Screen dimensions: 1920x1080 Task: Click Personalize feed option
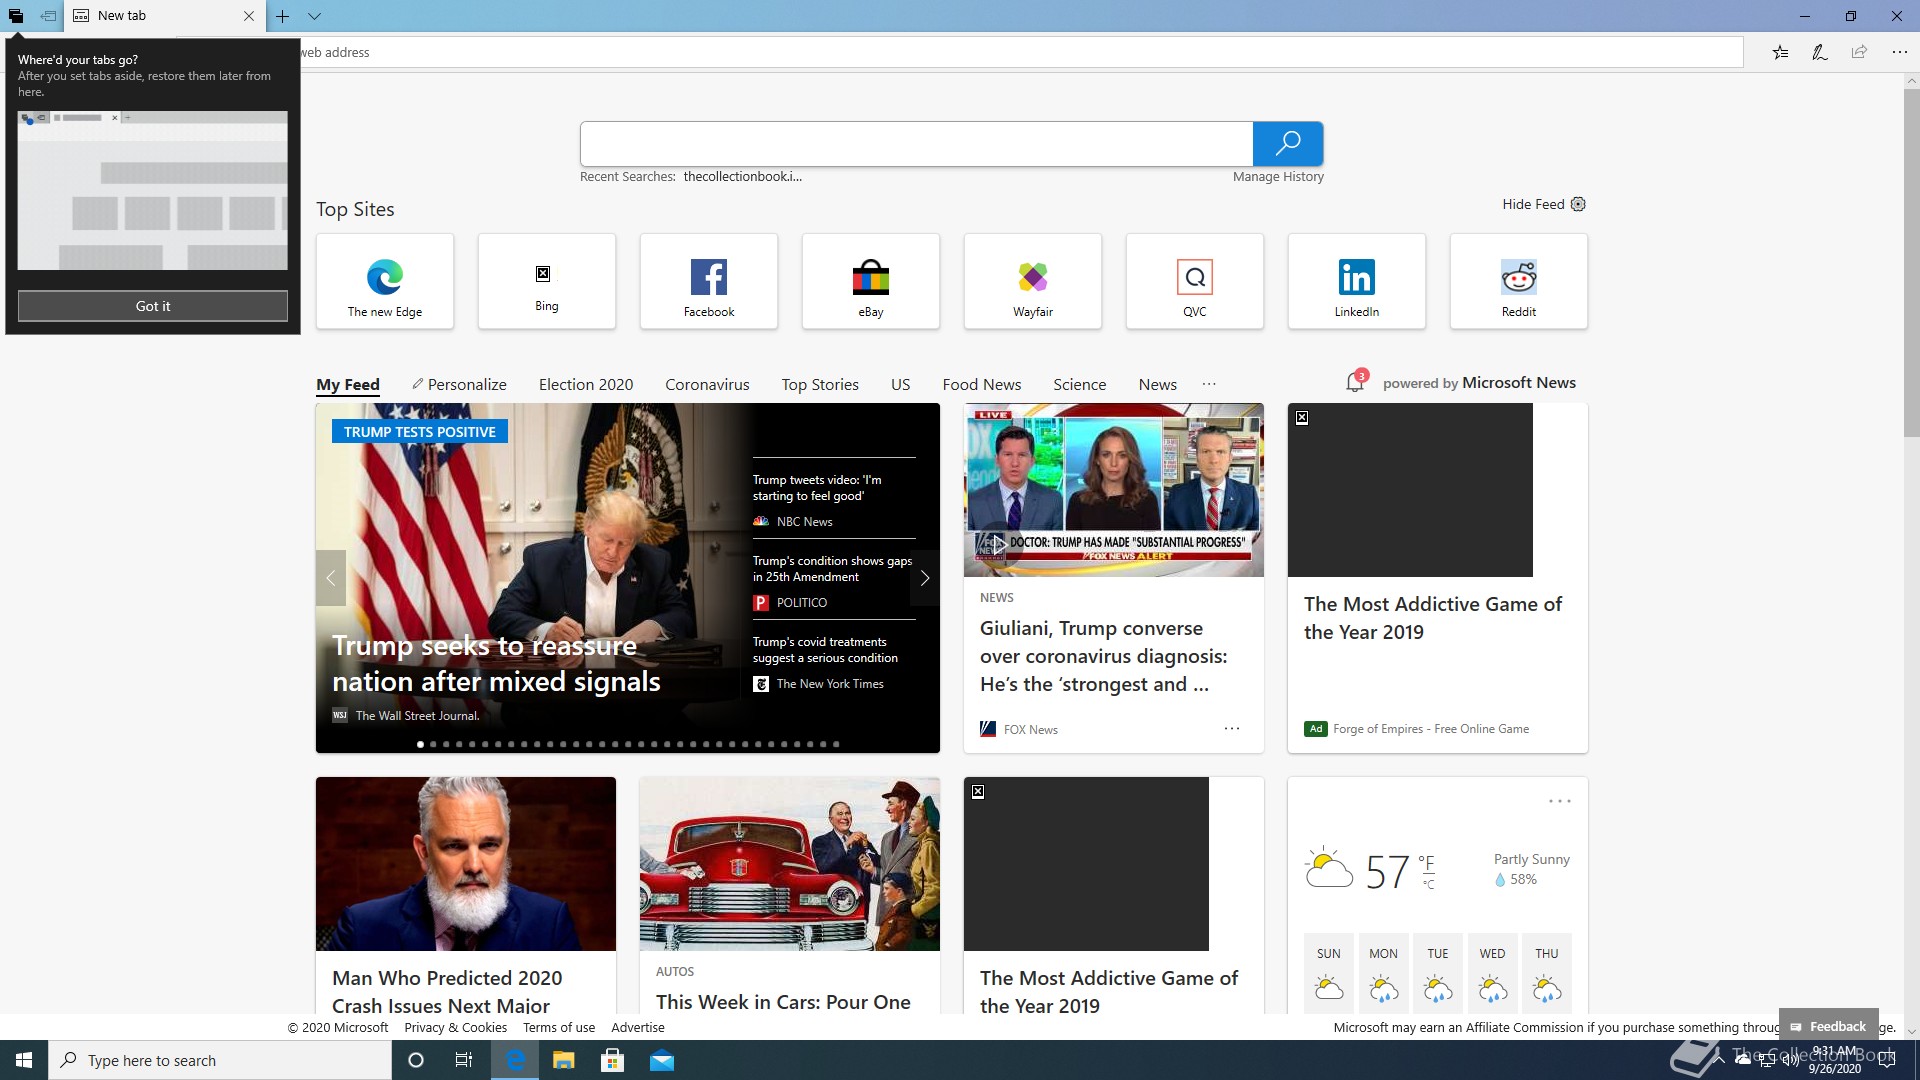click(459, 384)
